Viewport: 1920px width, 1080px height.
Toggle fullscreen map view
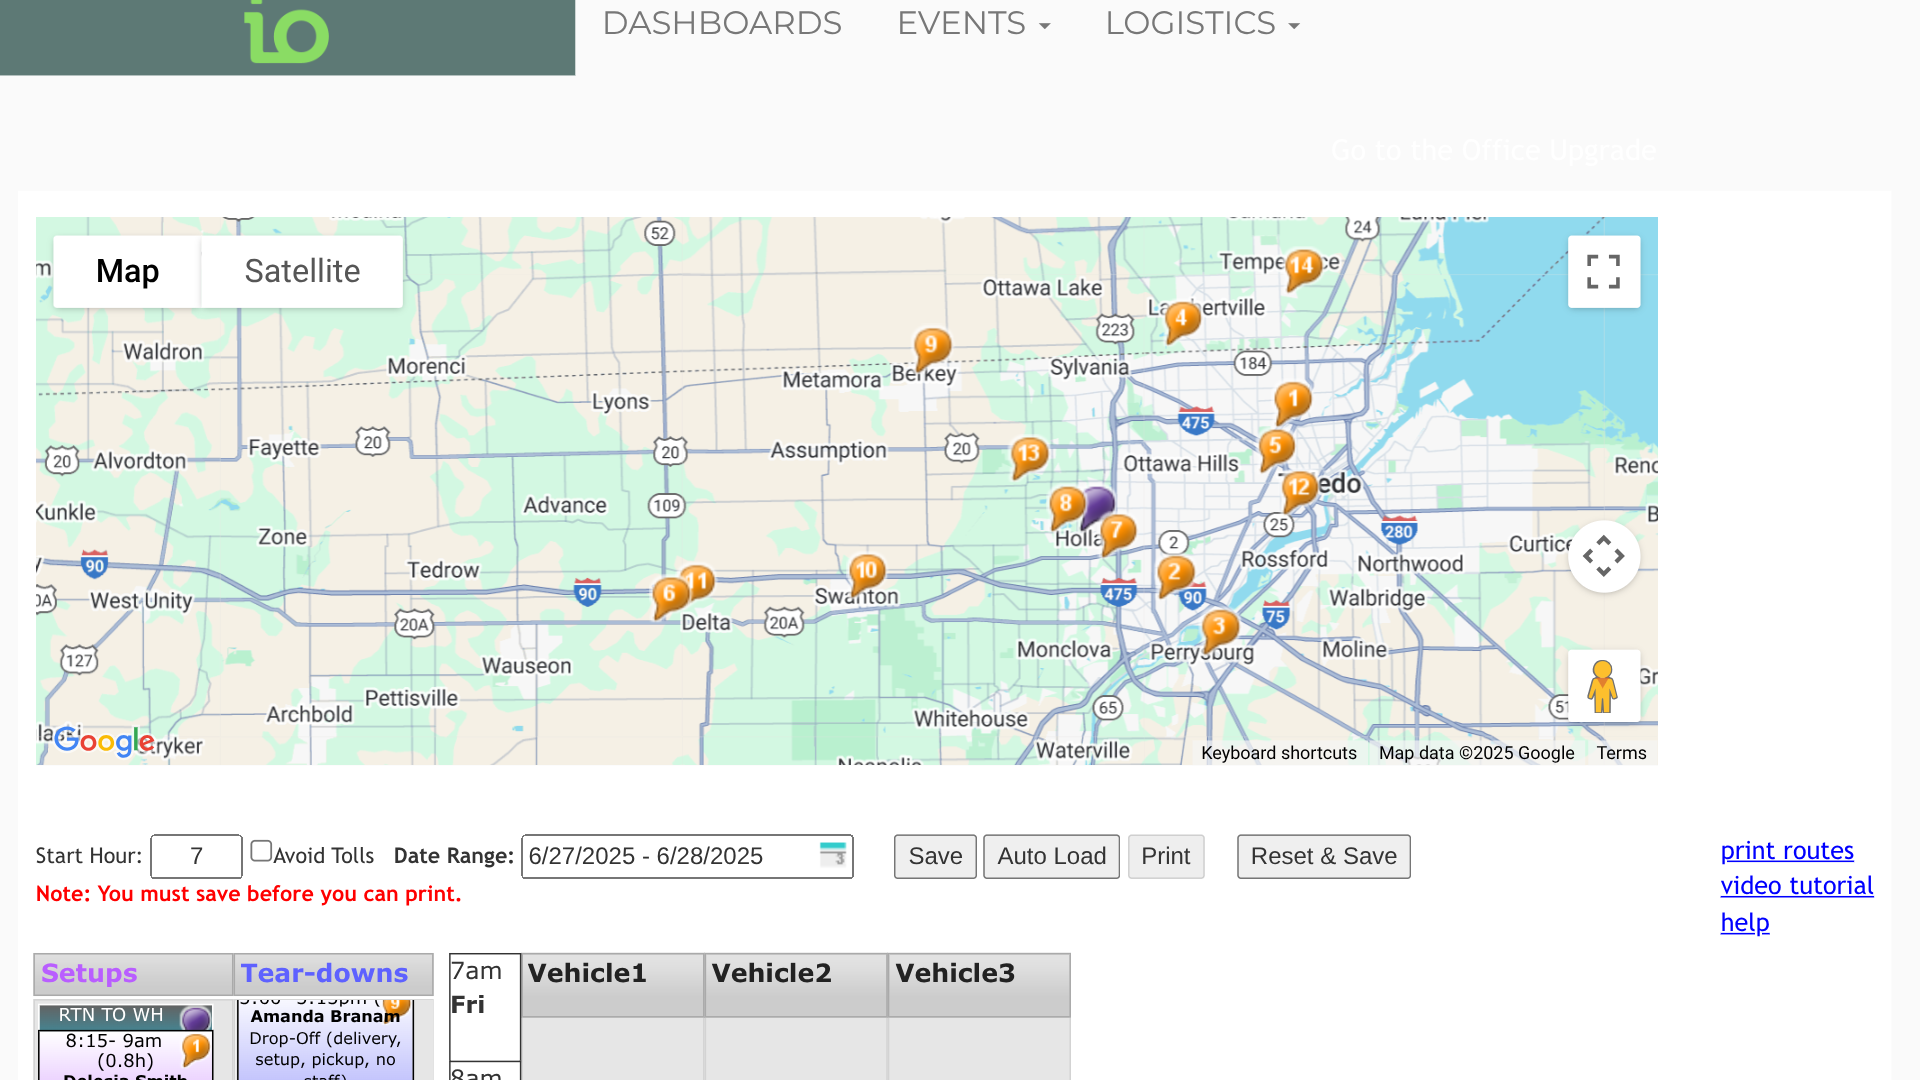tap(1603, 271)
